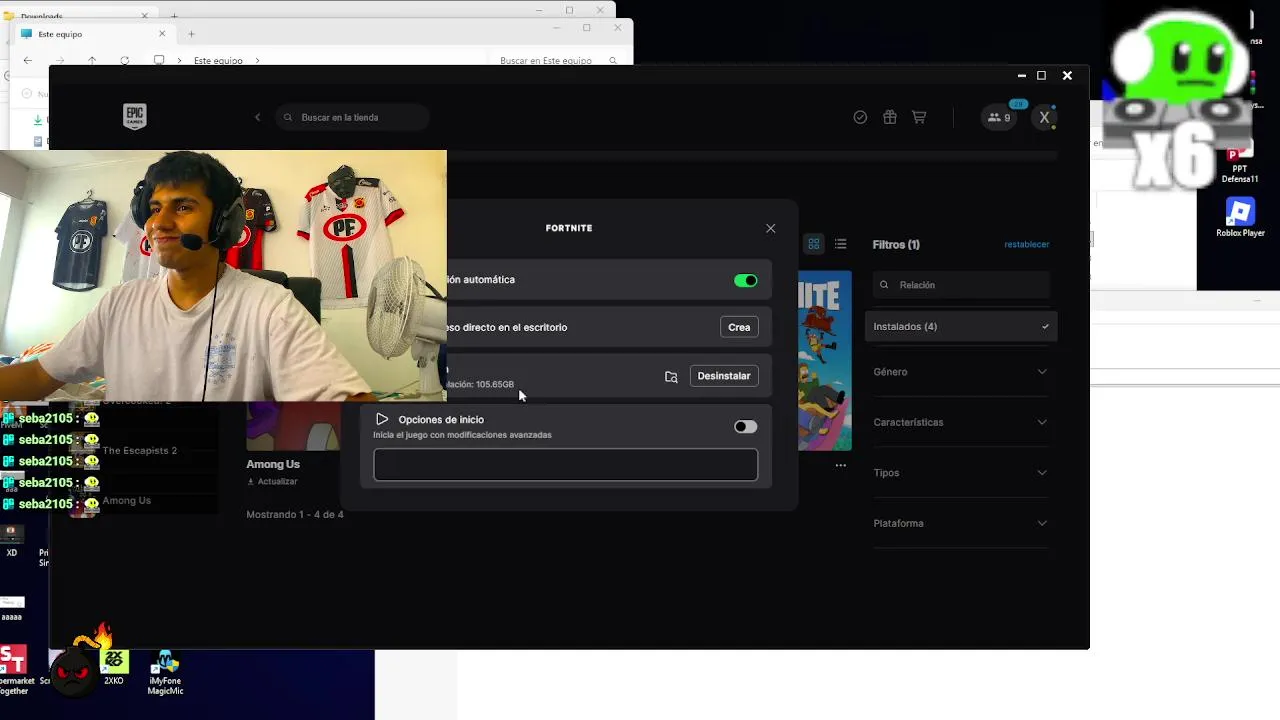
Task: Open the three-dots menu below the Fortnite tile
Action: [841, 465]
